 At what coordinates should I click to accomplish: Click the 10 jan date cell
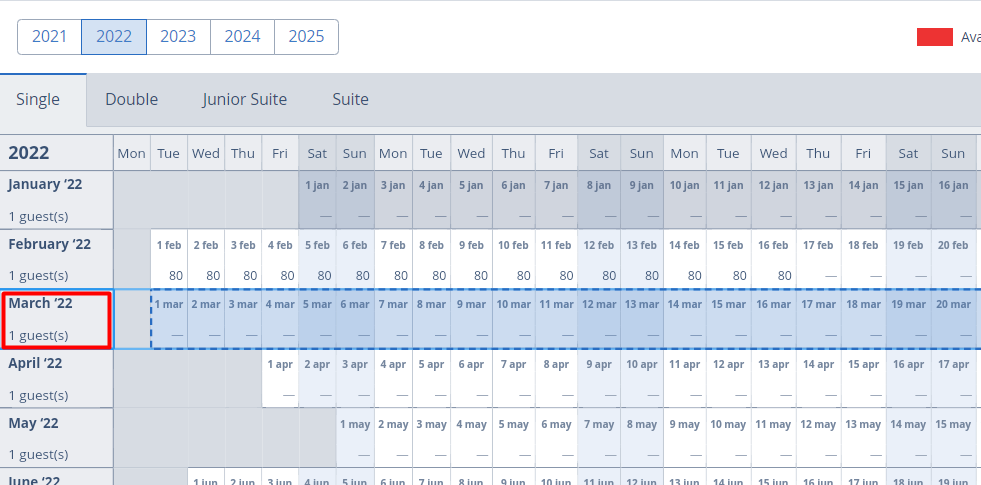tap(684, 200)
